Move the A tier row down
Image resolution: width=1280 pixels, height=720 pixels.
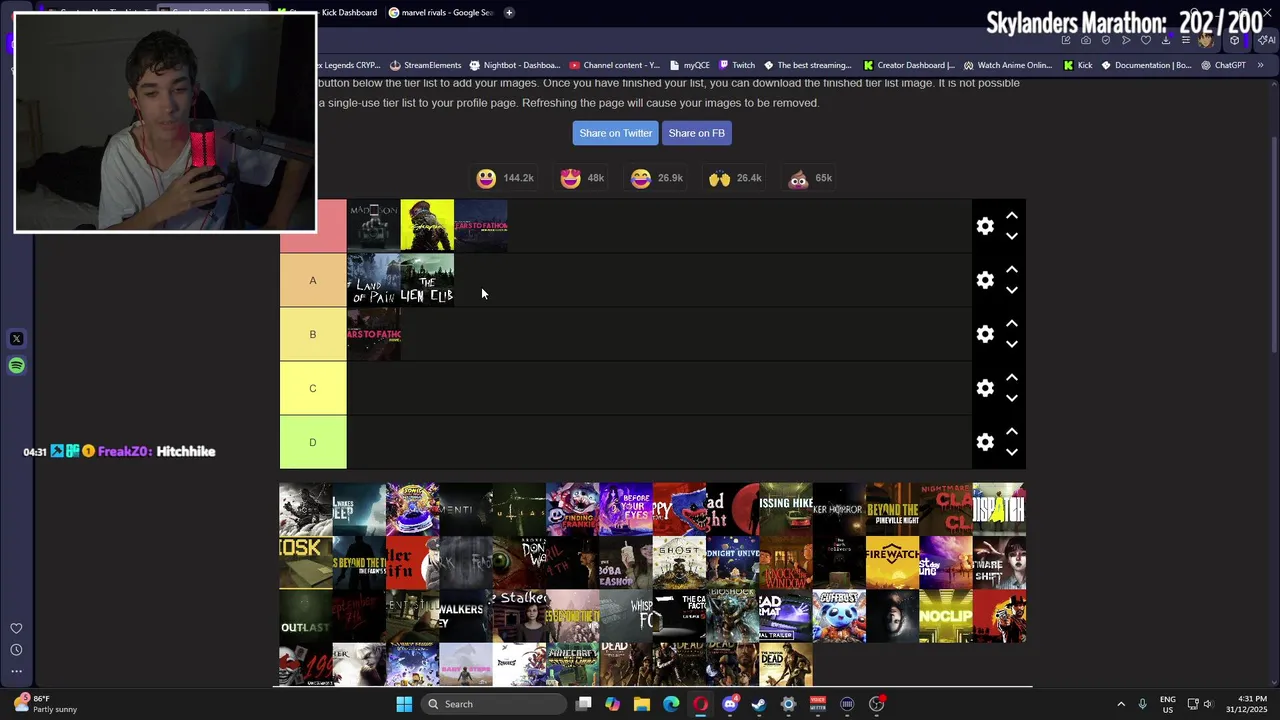tap(1012, 290)
